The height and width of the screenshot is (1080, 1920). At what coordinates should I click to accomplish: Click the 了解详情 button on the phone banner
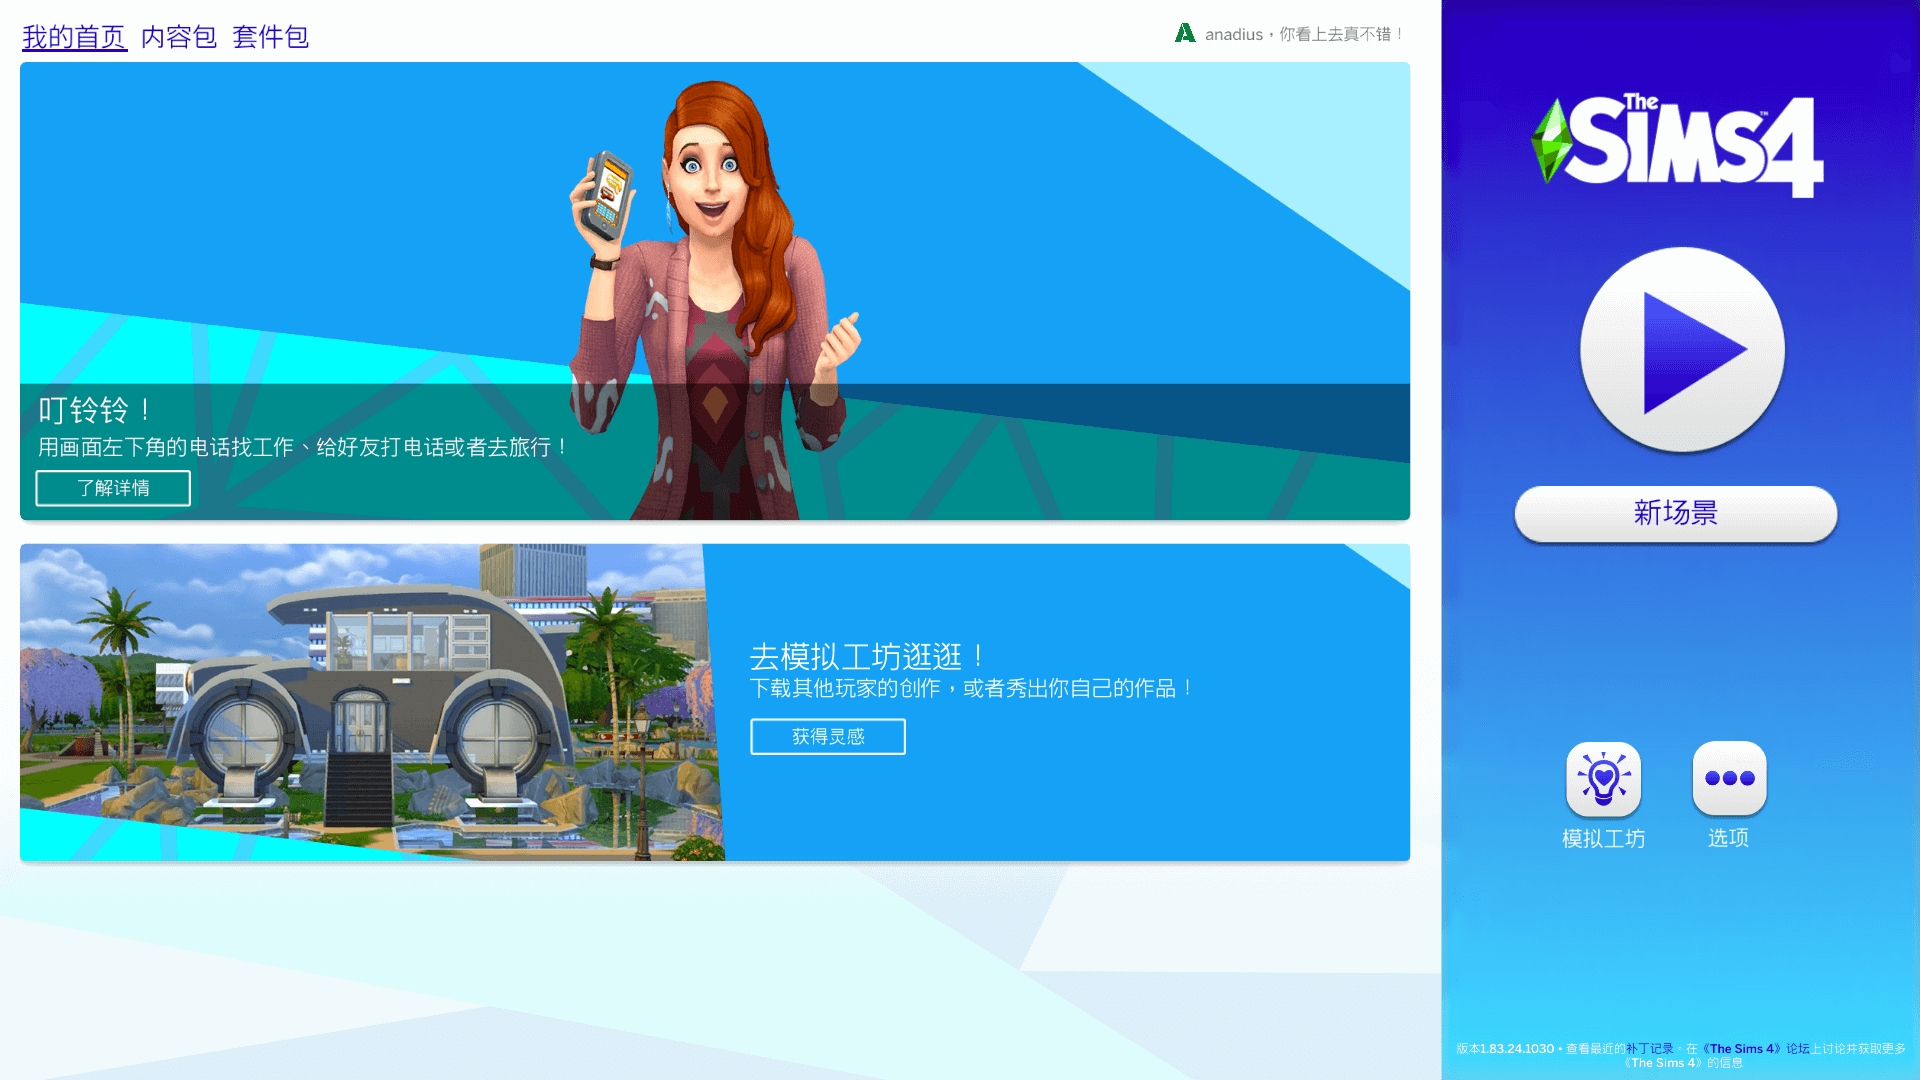point(113,488)
